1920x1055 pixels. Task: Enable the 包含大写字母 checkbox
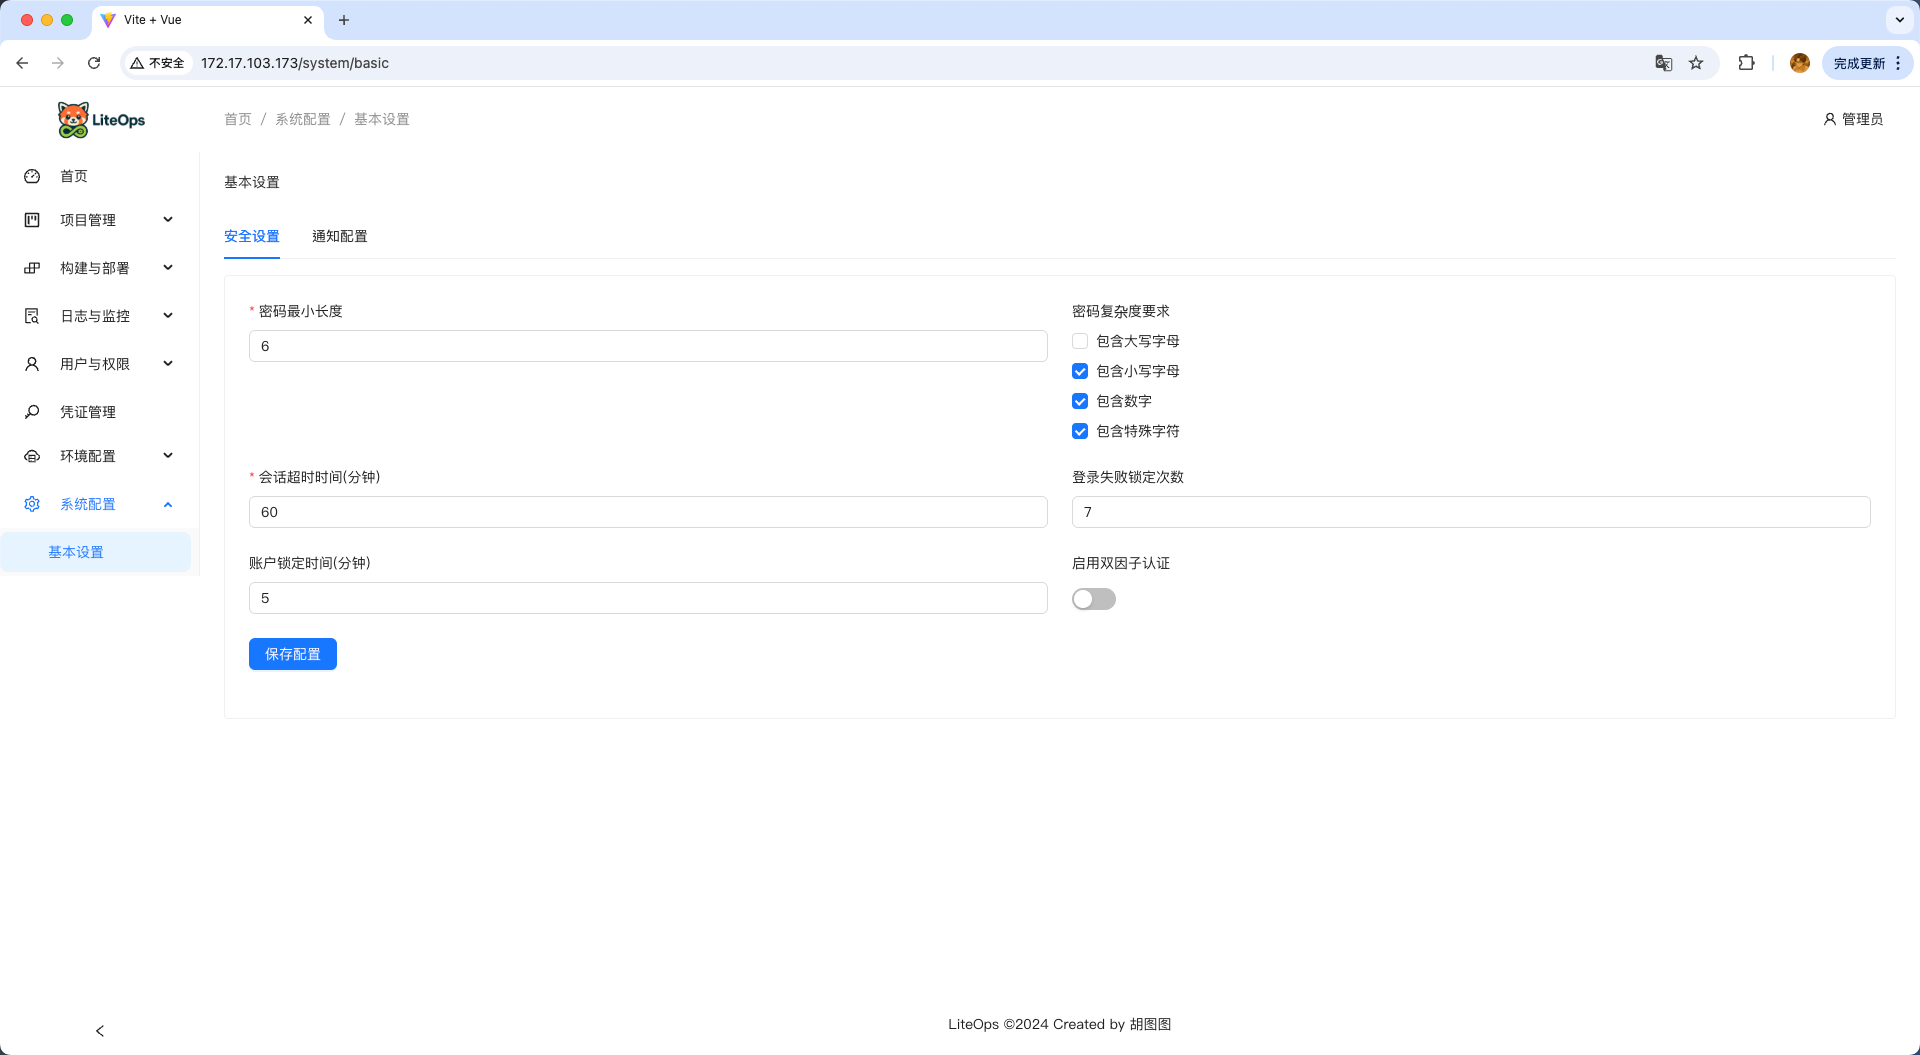coord(1080,341)
